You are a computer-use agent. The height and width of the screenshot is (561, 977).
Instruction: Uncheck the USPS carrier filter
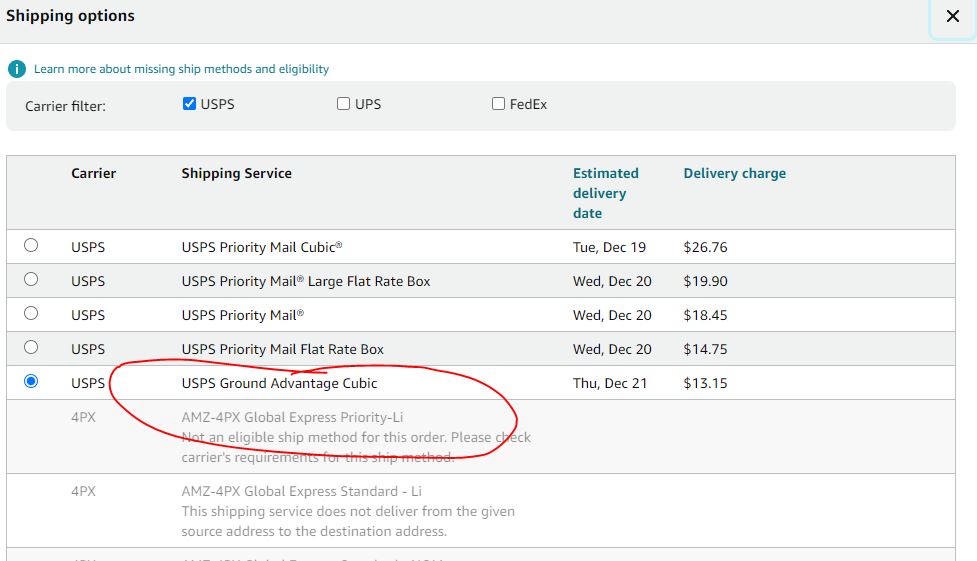(189, 103)
